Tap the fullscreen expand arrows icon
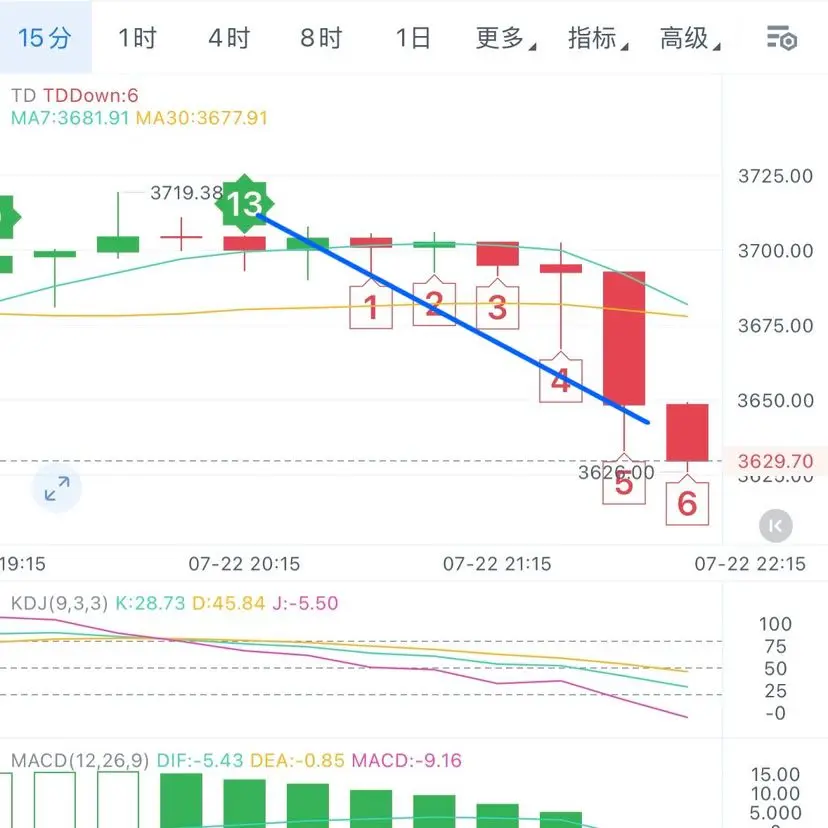828x828 pixels. point(57,488)
